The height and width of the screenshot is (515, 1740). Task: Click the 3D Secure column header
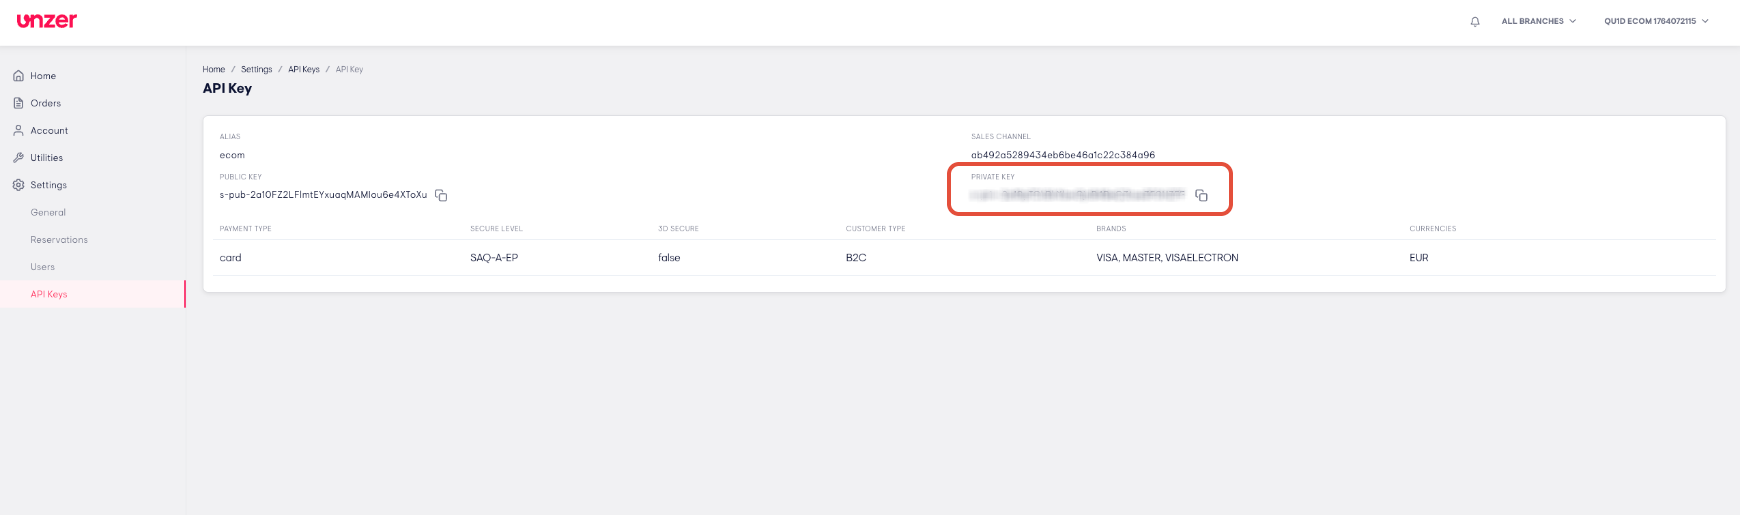pyautogui.click(x=678, y=229)
